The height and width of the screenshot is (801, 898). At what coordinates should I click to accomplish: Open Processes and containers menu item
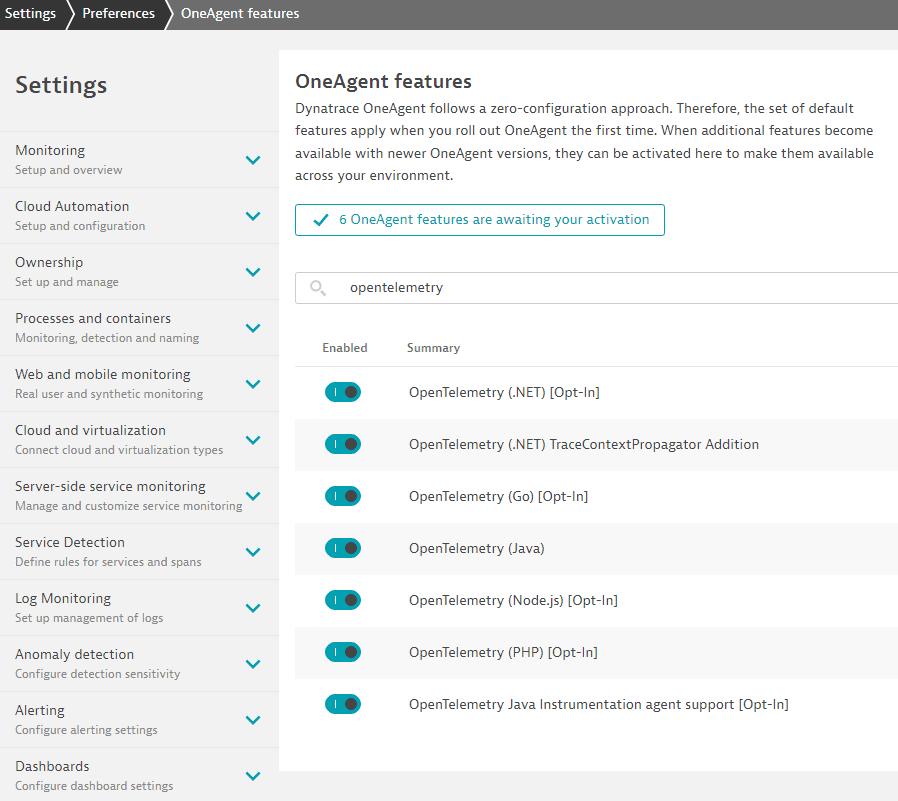coord(139,328)
